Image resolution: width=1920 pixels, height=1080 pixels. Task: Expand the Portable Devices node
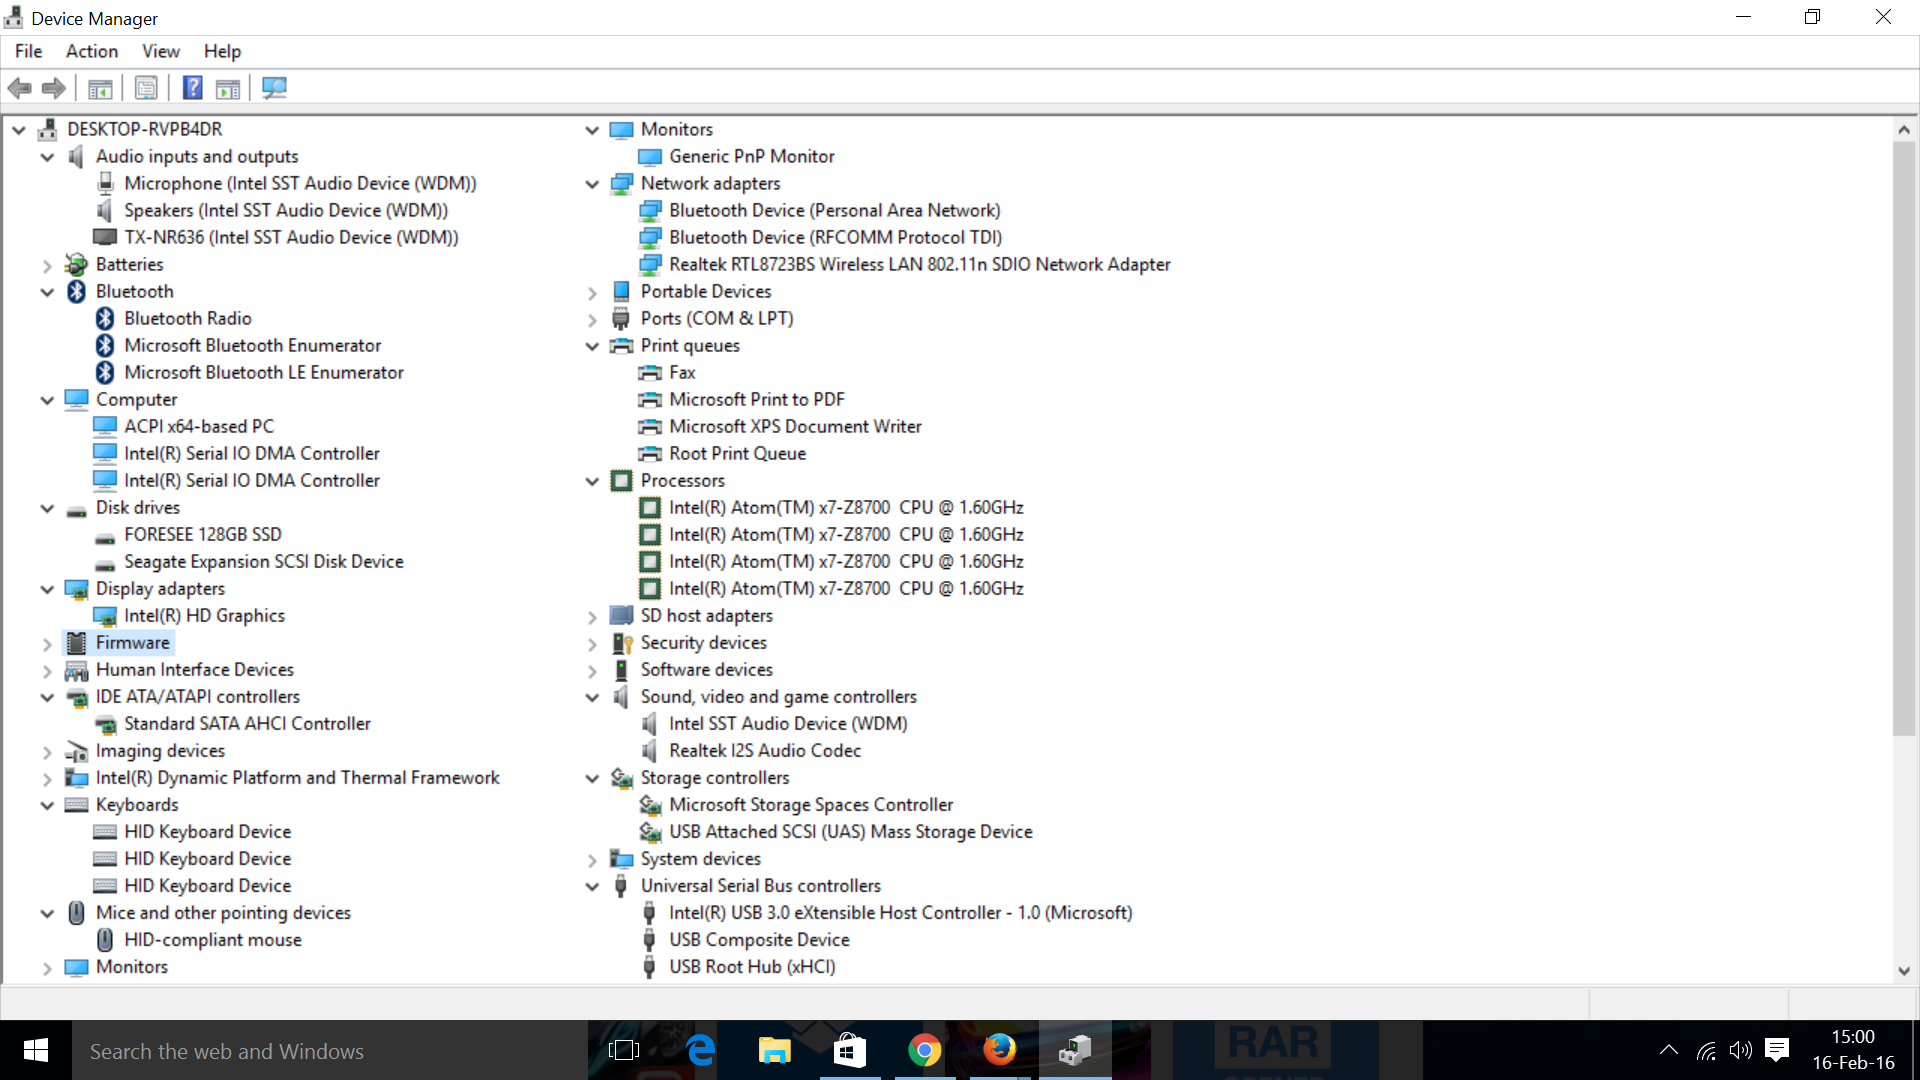click(x=592, y=292)
